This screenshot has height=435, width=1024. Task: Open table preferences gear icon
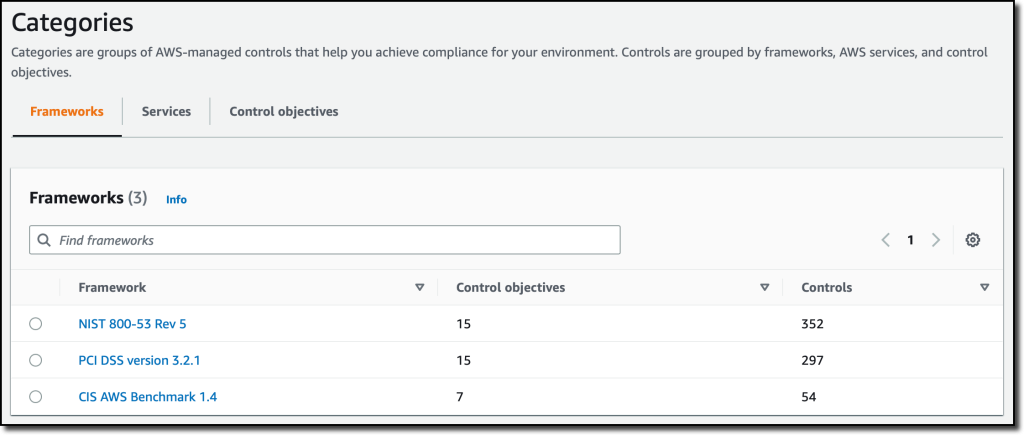pos(973,240)
